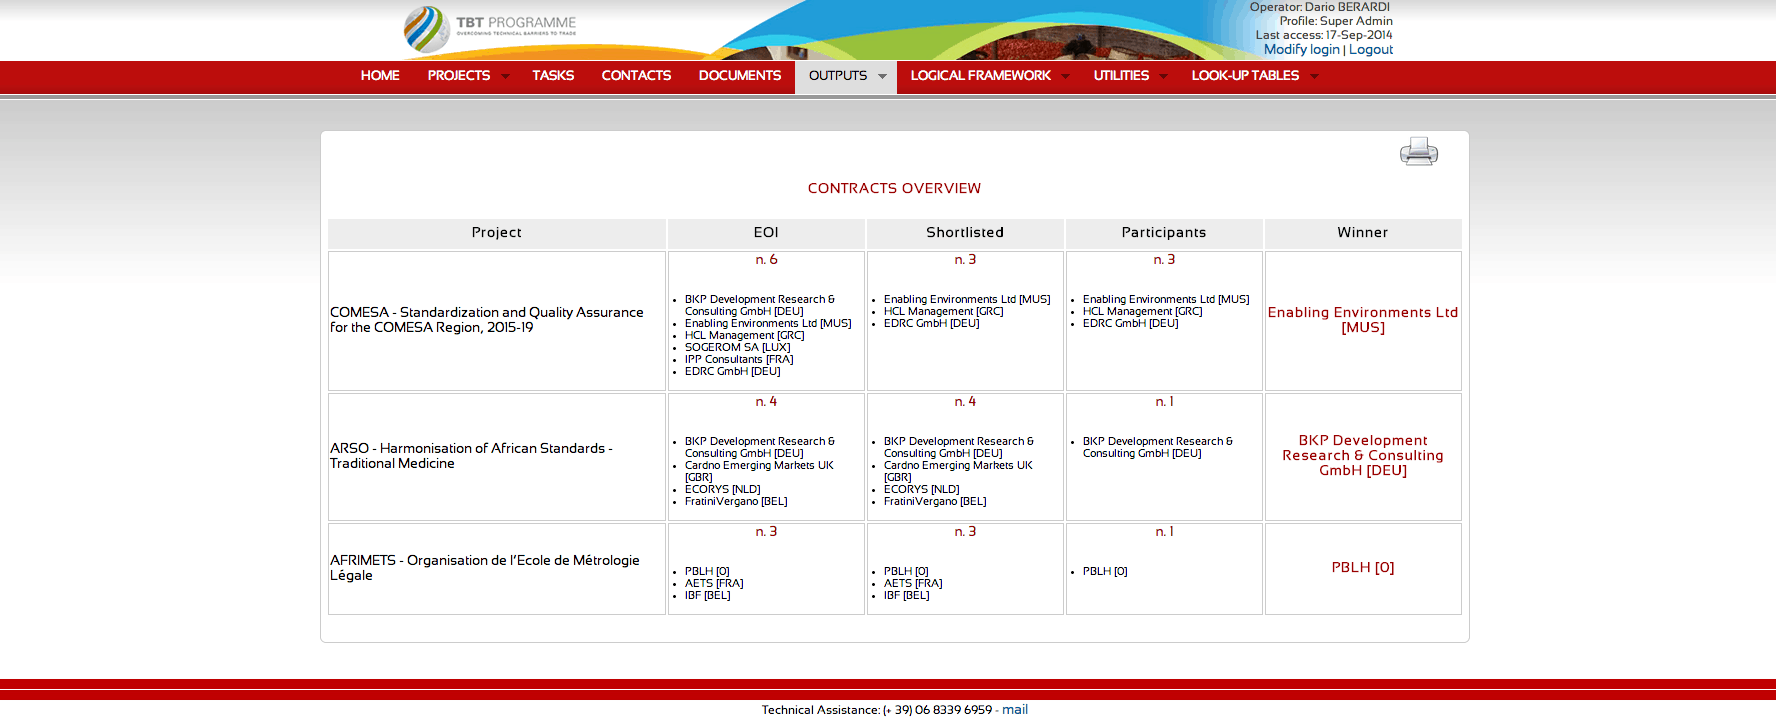The height and width of the screenshot is (721, 1776).
Task: Open the DOCUMENTS page
Action: pos(740,76)
